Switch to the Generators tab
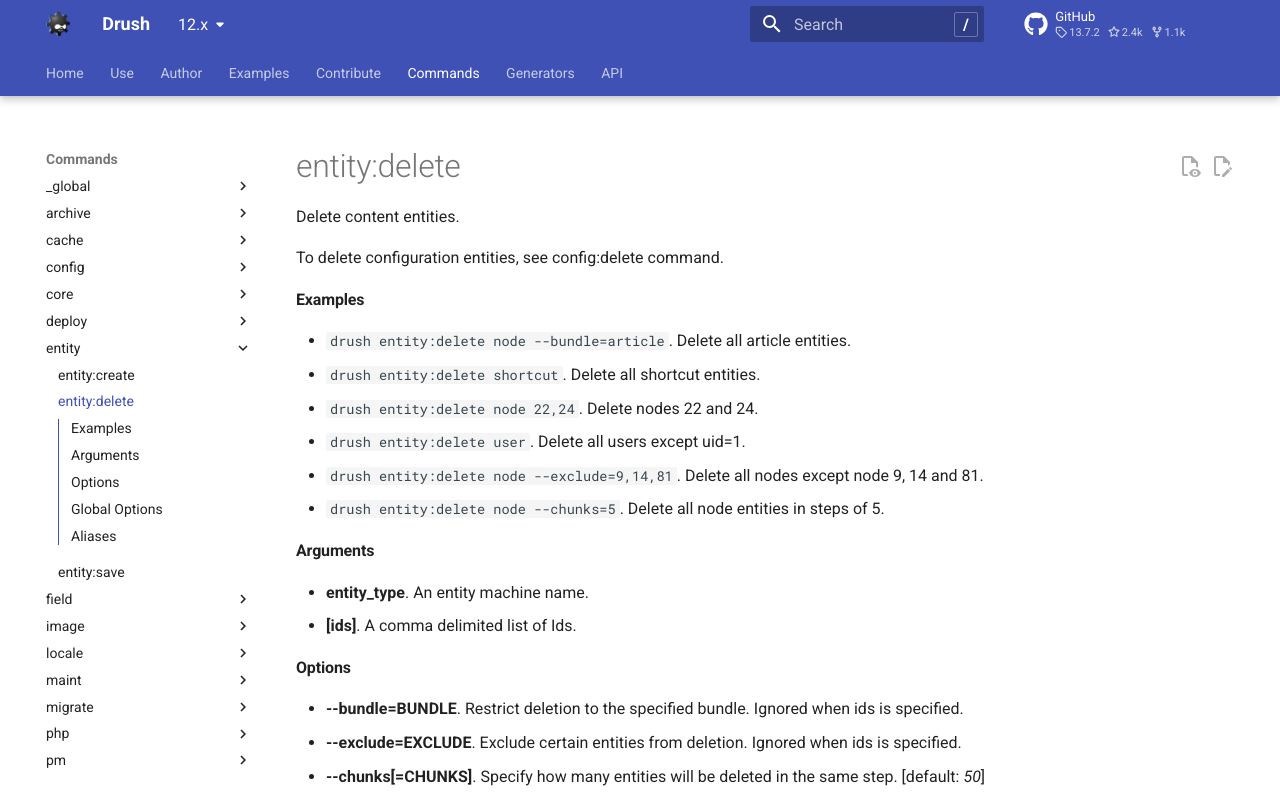The image size is (1280, 800). click(540, 73)
